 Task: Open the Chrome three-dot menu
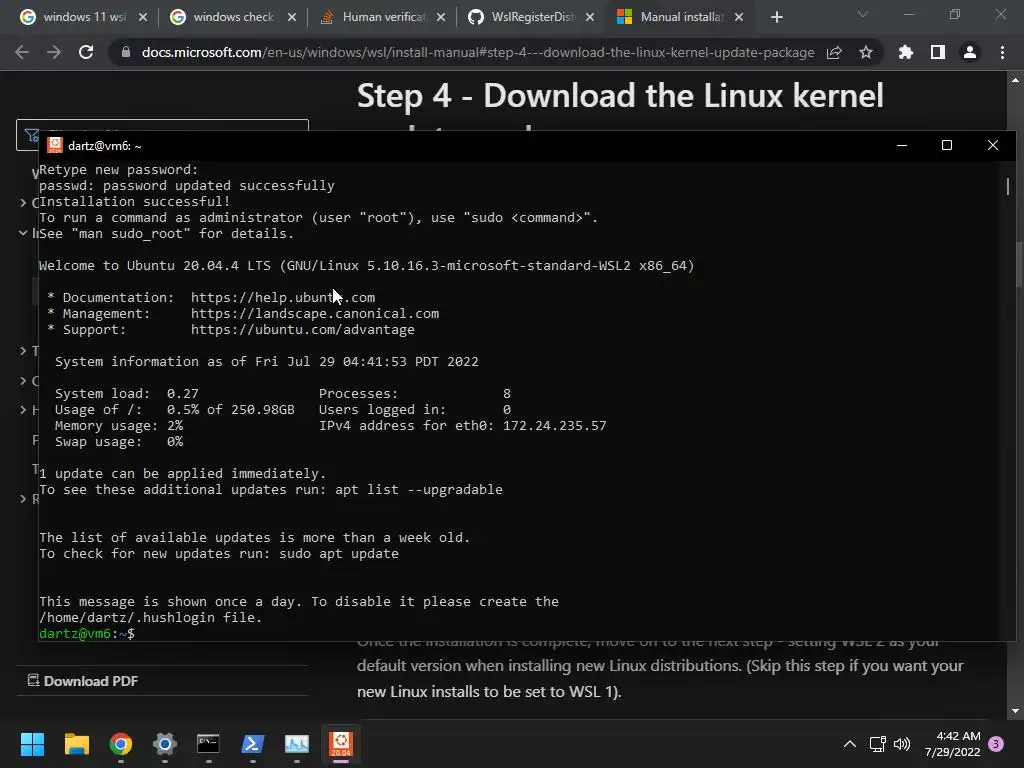point(1002,52)
